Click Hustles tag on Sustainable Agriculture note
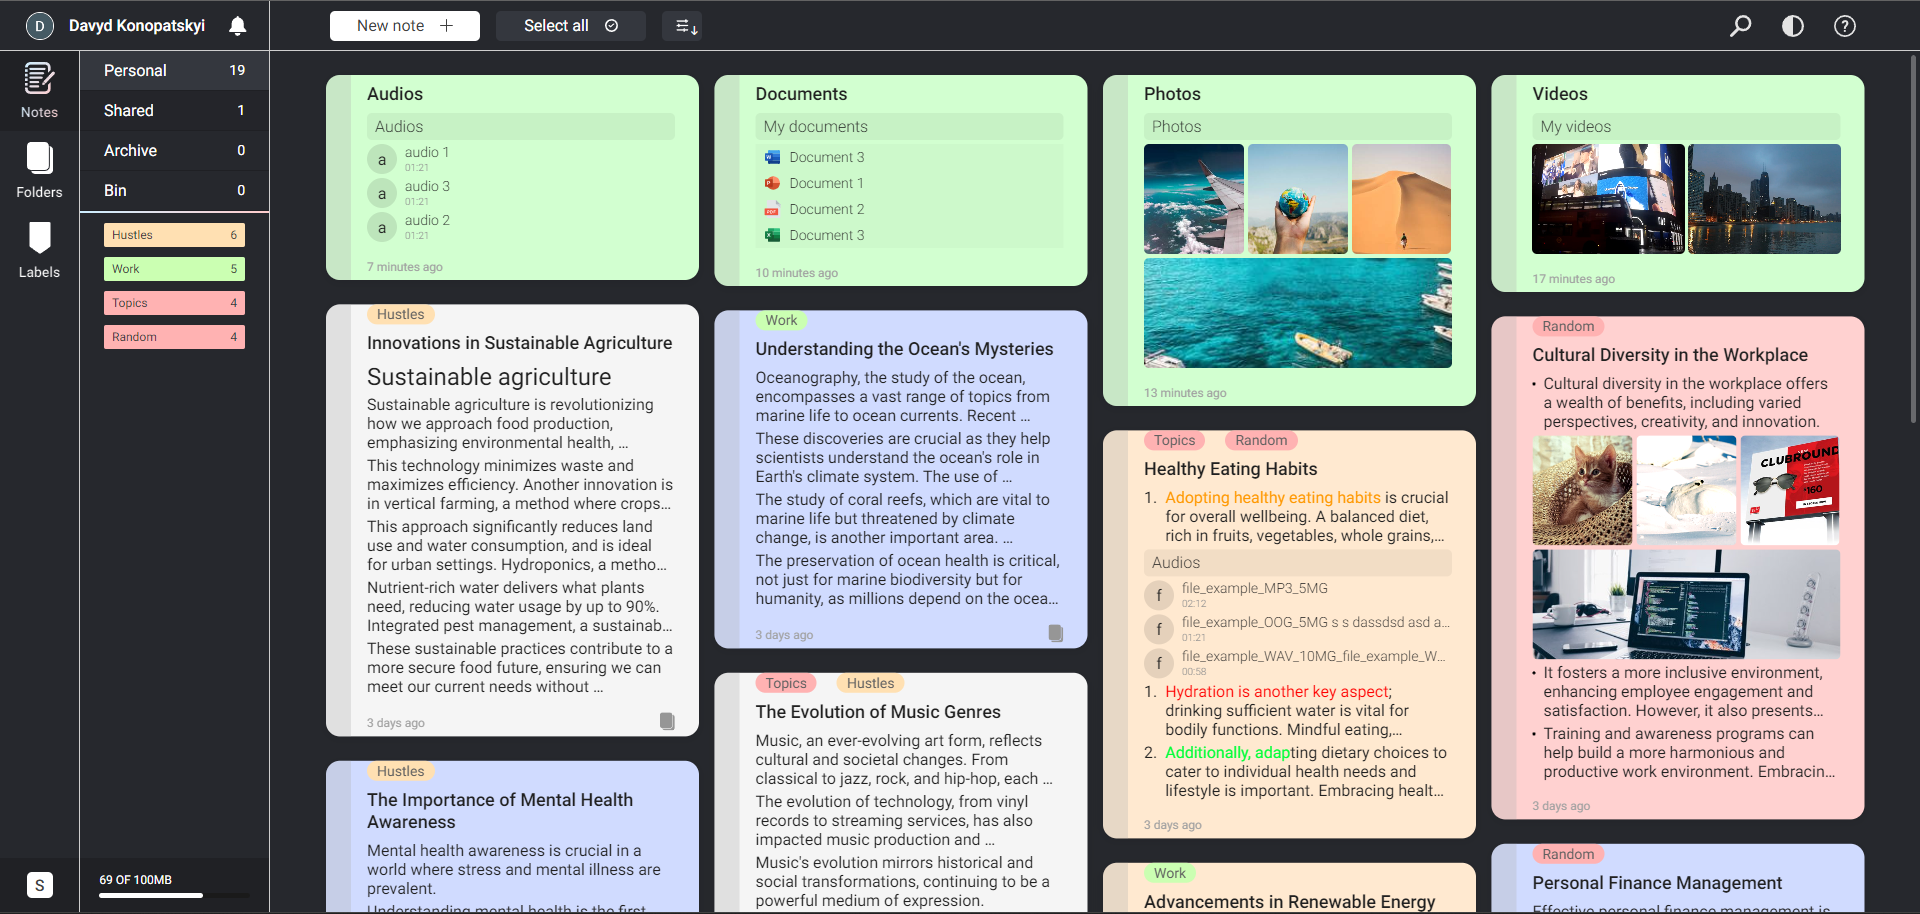Viewport: 1920px width, 914px height. [400, 314]
